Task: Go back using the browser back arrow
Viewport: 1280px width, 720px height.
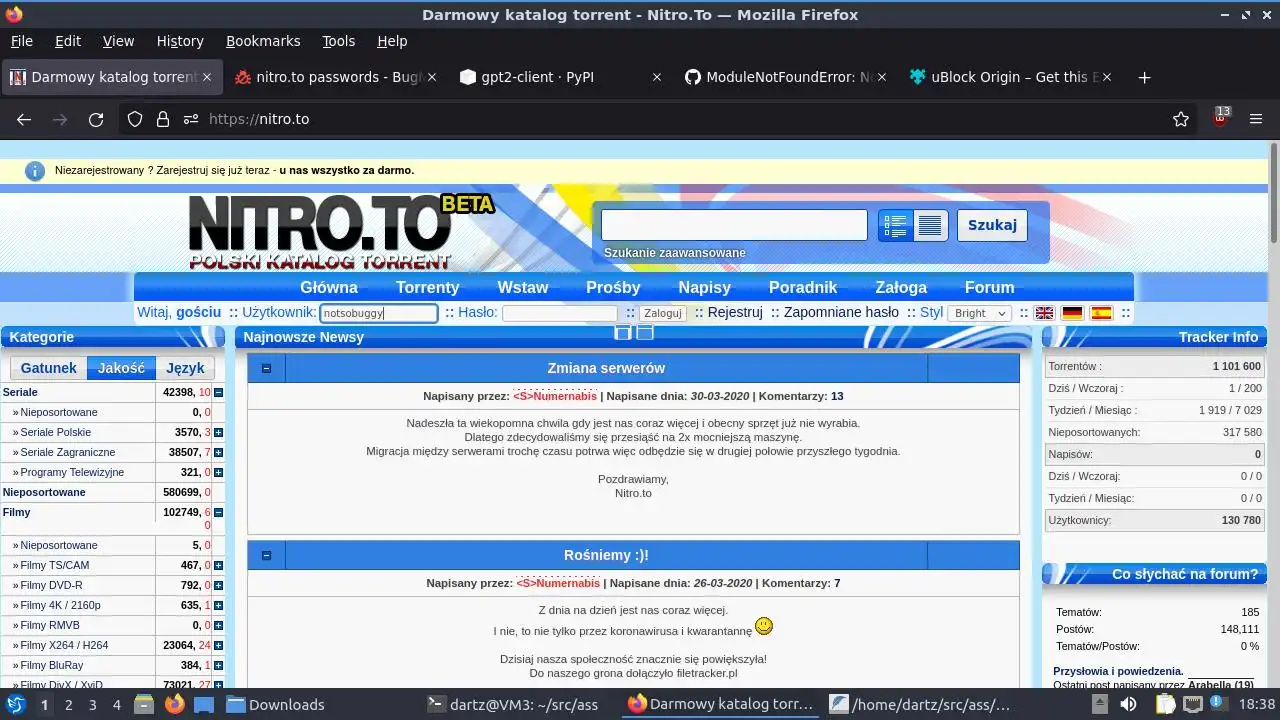Action: coord(24,119)
